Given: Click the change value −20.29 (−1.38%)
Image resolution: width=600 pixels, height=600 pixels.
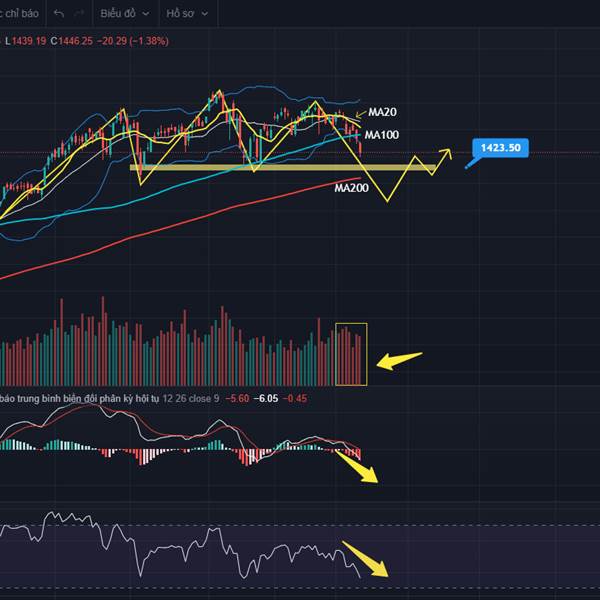Looking at the screenshot, I should pos(132,41).
